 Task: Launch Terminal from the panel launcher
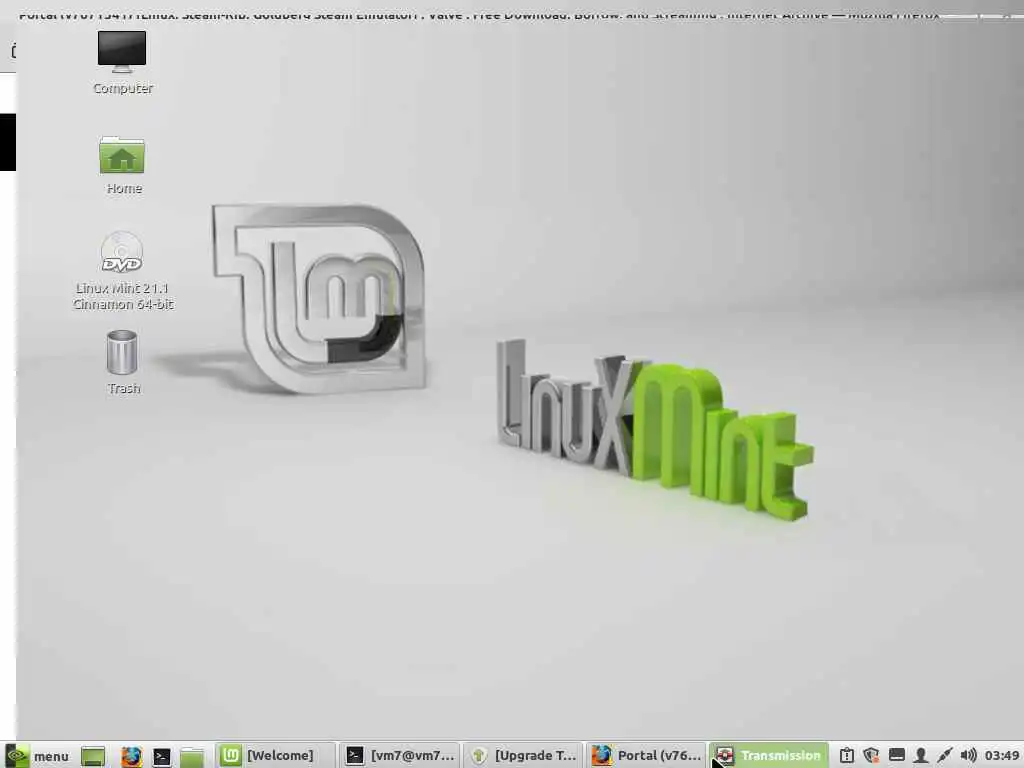[161, 756]
